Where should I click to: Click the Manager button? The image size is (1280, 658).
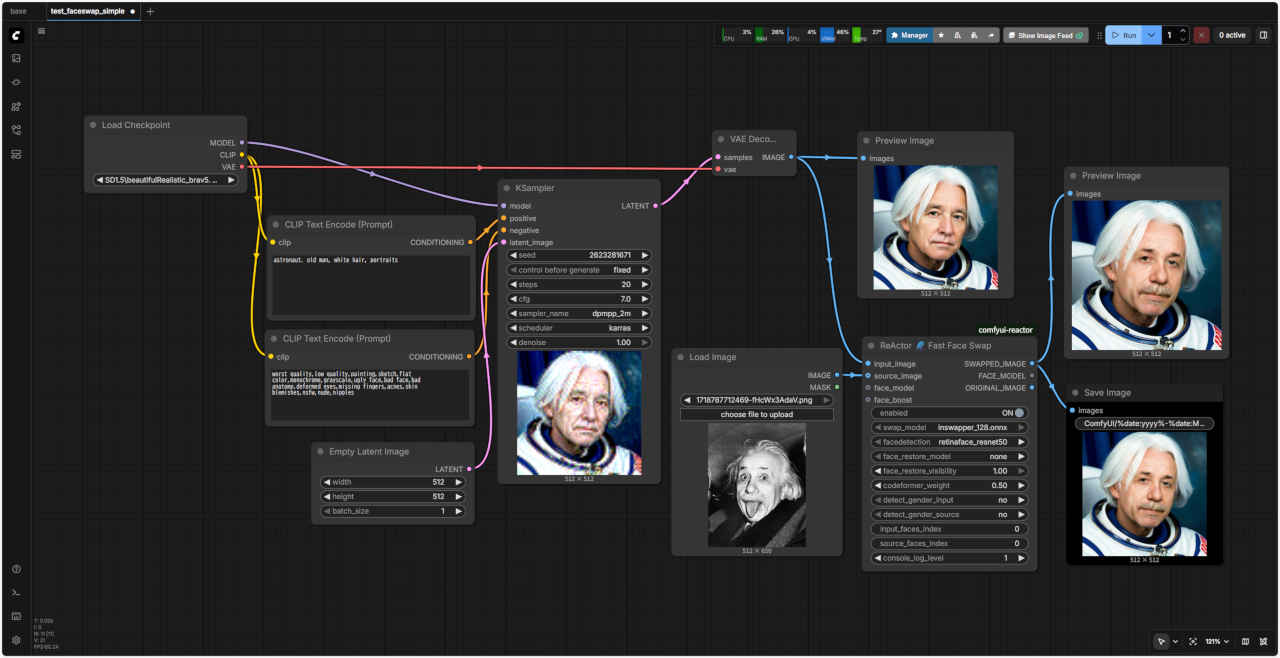click(x=909, y=35)
